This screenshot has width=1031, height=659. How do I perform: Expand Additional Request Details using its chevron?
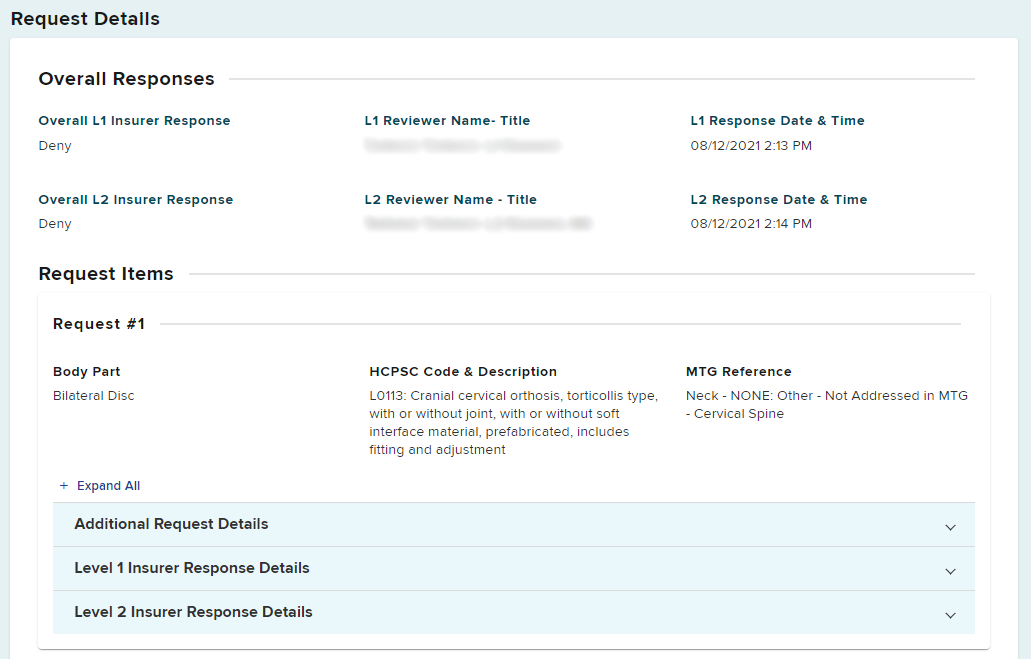pyautogui.click(x=950, y=526)
